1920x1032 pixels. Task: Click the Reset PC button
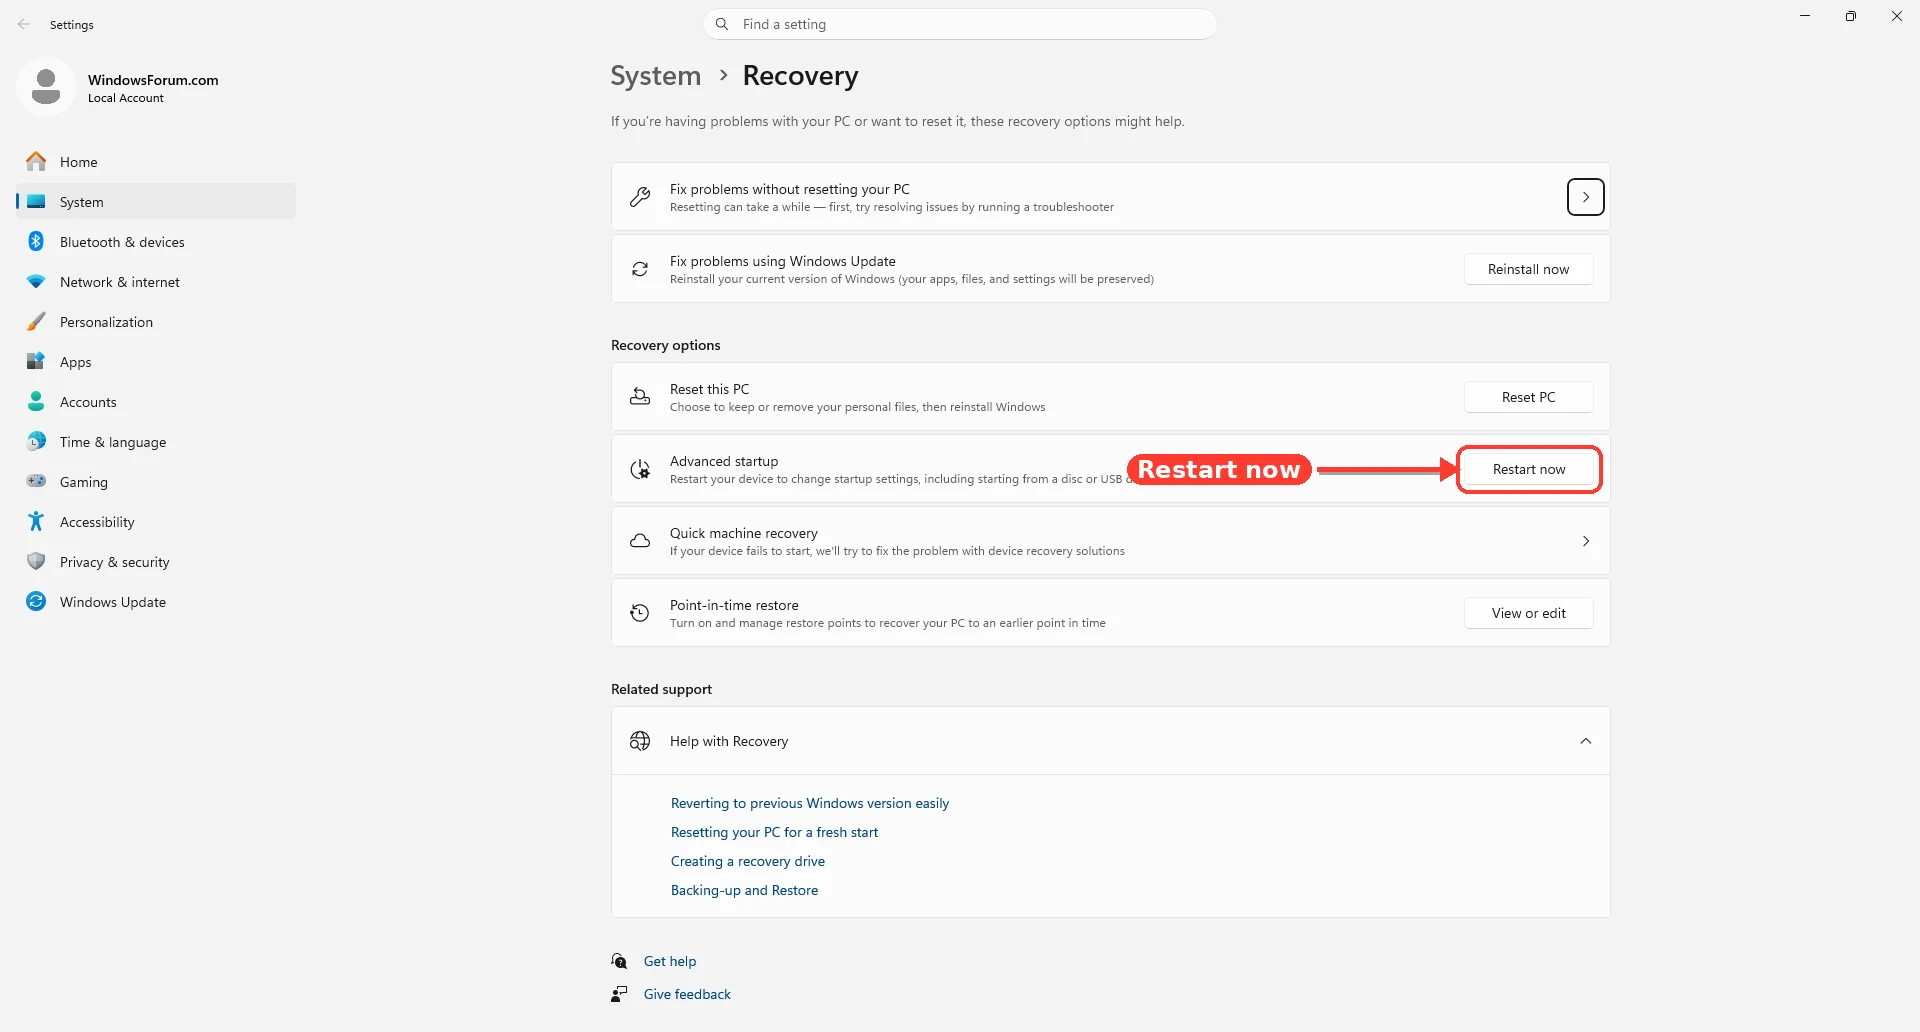pyautogui.click(x=1528, y=397)
